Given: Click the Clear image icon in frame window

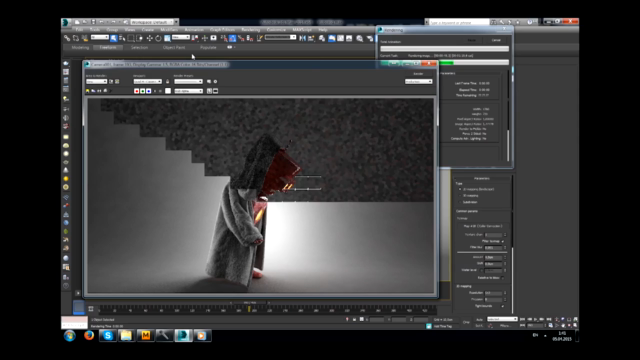Looking at the screenshot, I should tap(111, 91).
